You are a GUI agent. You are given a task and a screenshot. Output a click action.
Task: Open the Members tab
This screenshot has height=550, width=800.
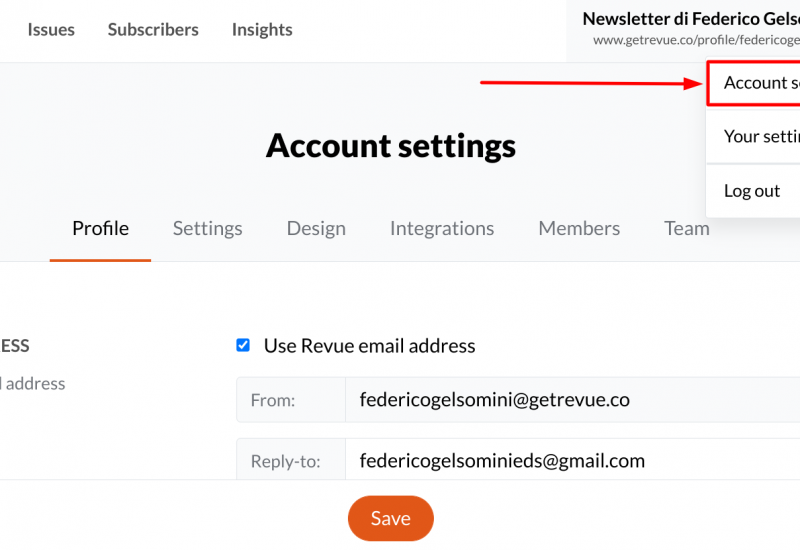coord(579,229)
